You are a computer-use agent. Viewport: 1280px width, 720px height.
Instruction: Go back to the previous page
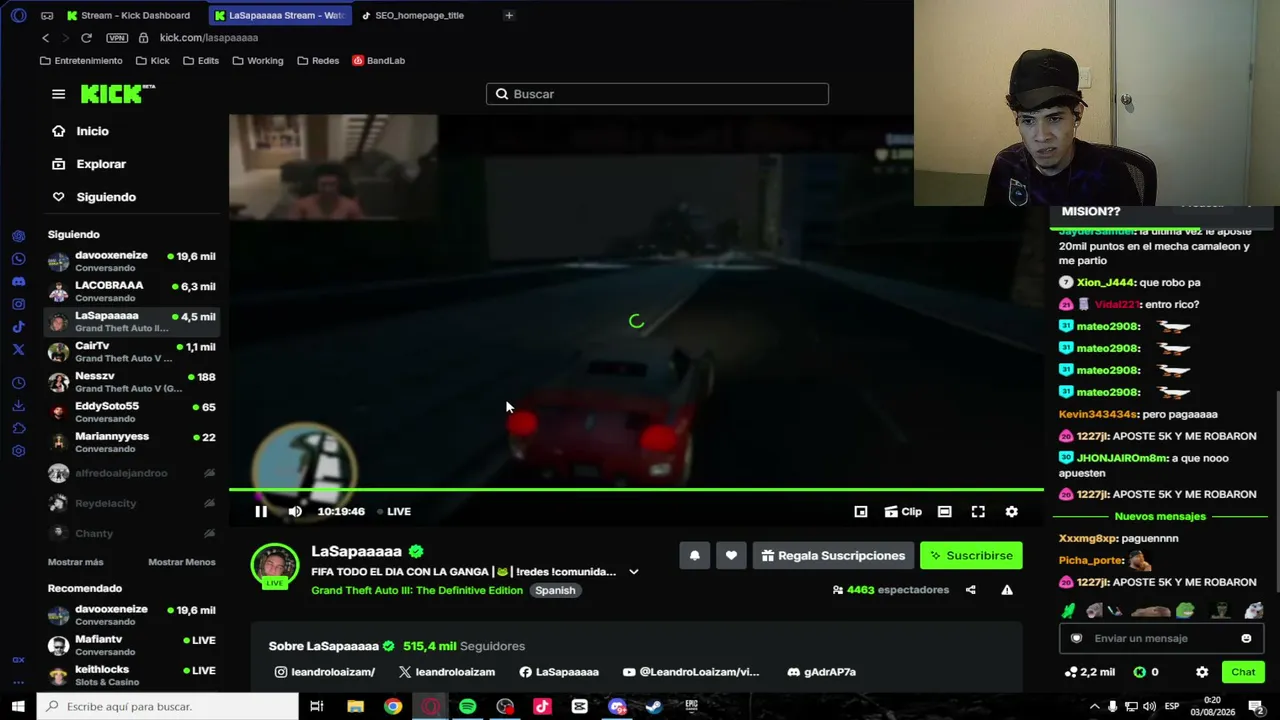pos(45,38)
